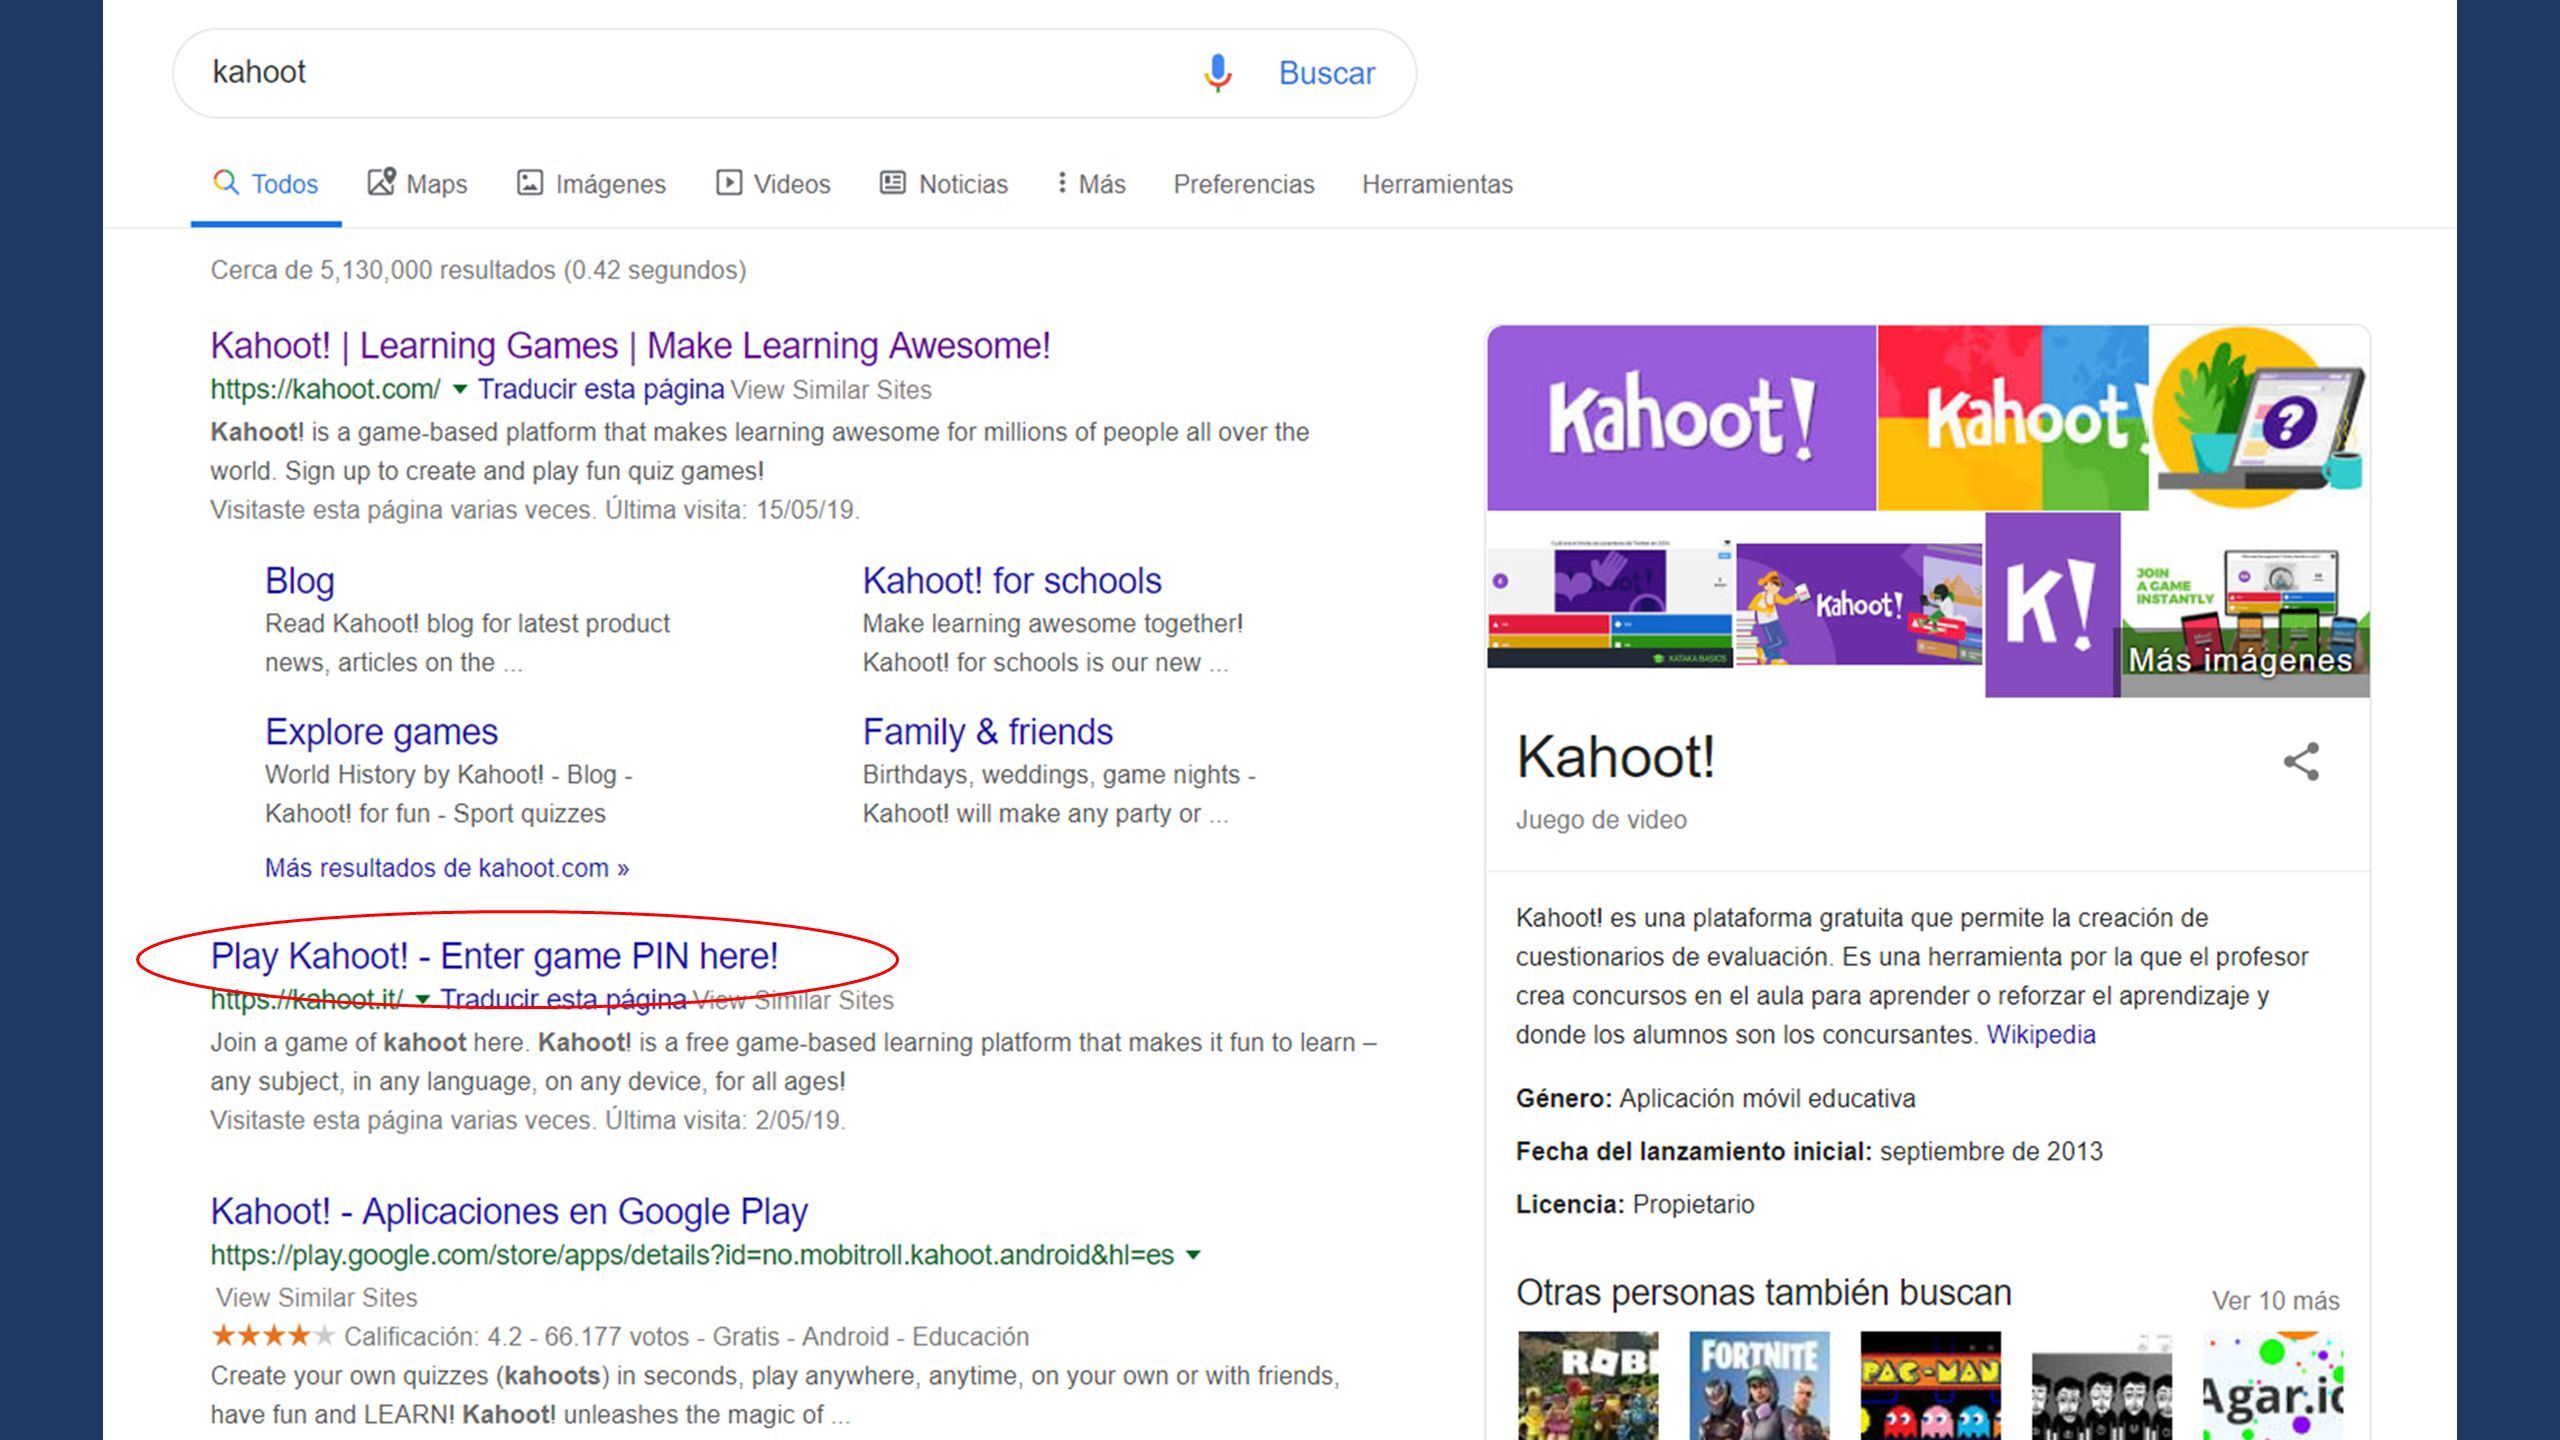The width and height of the screenshot is (2560, 1440).
Task: Click the Otras personas también buscan heading
Action: pyautogui.click(x=1763, y=1293)
